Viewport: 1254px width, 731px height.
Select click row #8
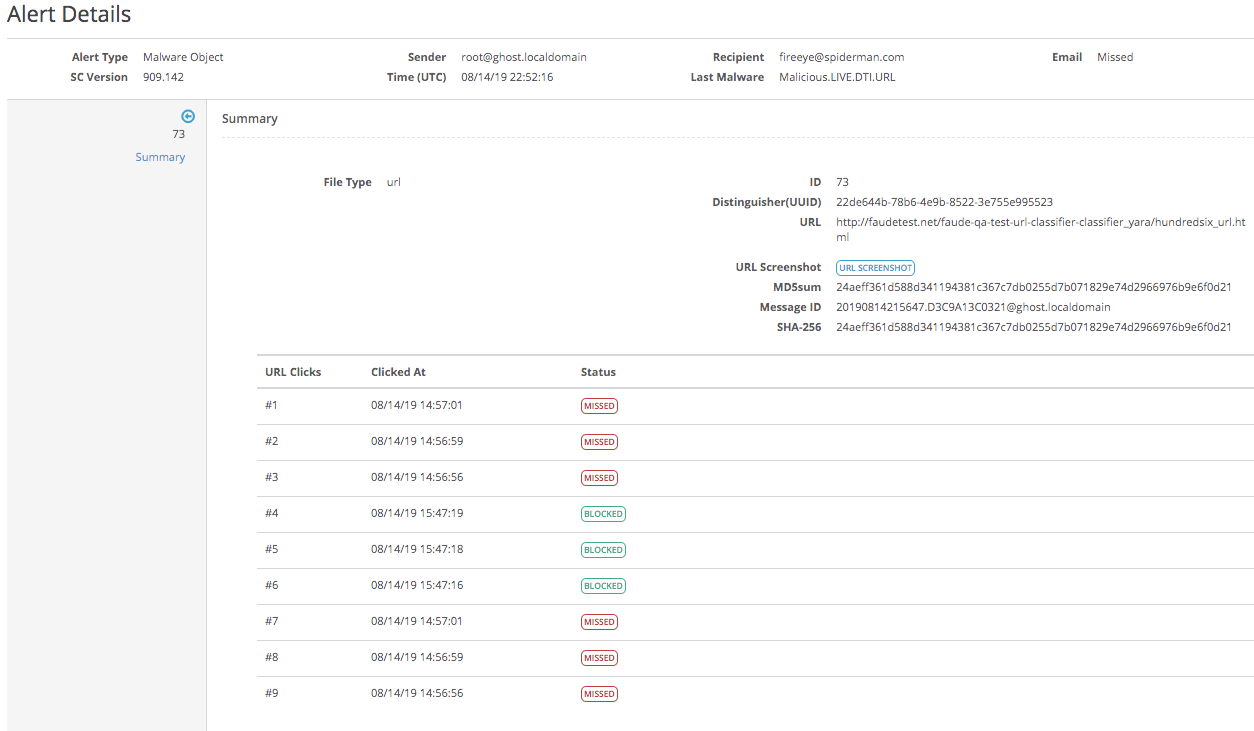[755, 658]
